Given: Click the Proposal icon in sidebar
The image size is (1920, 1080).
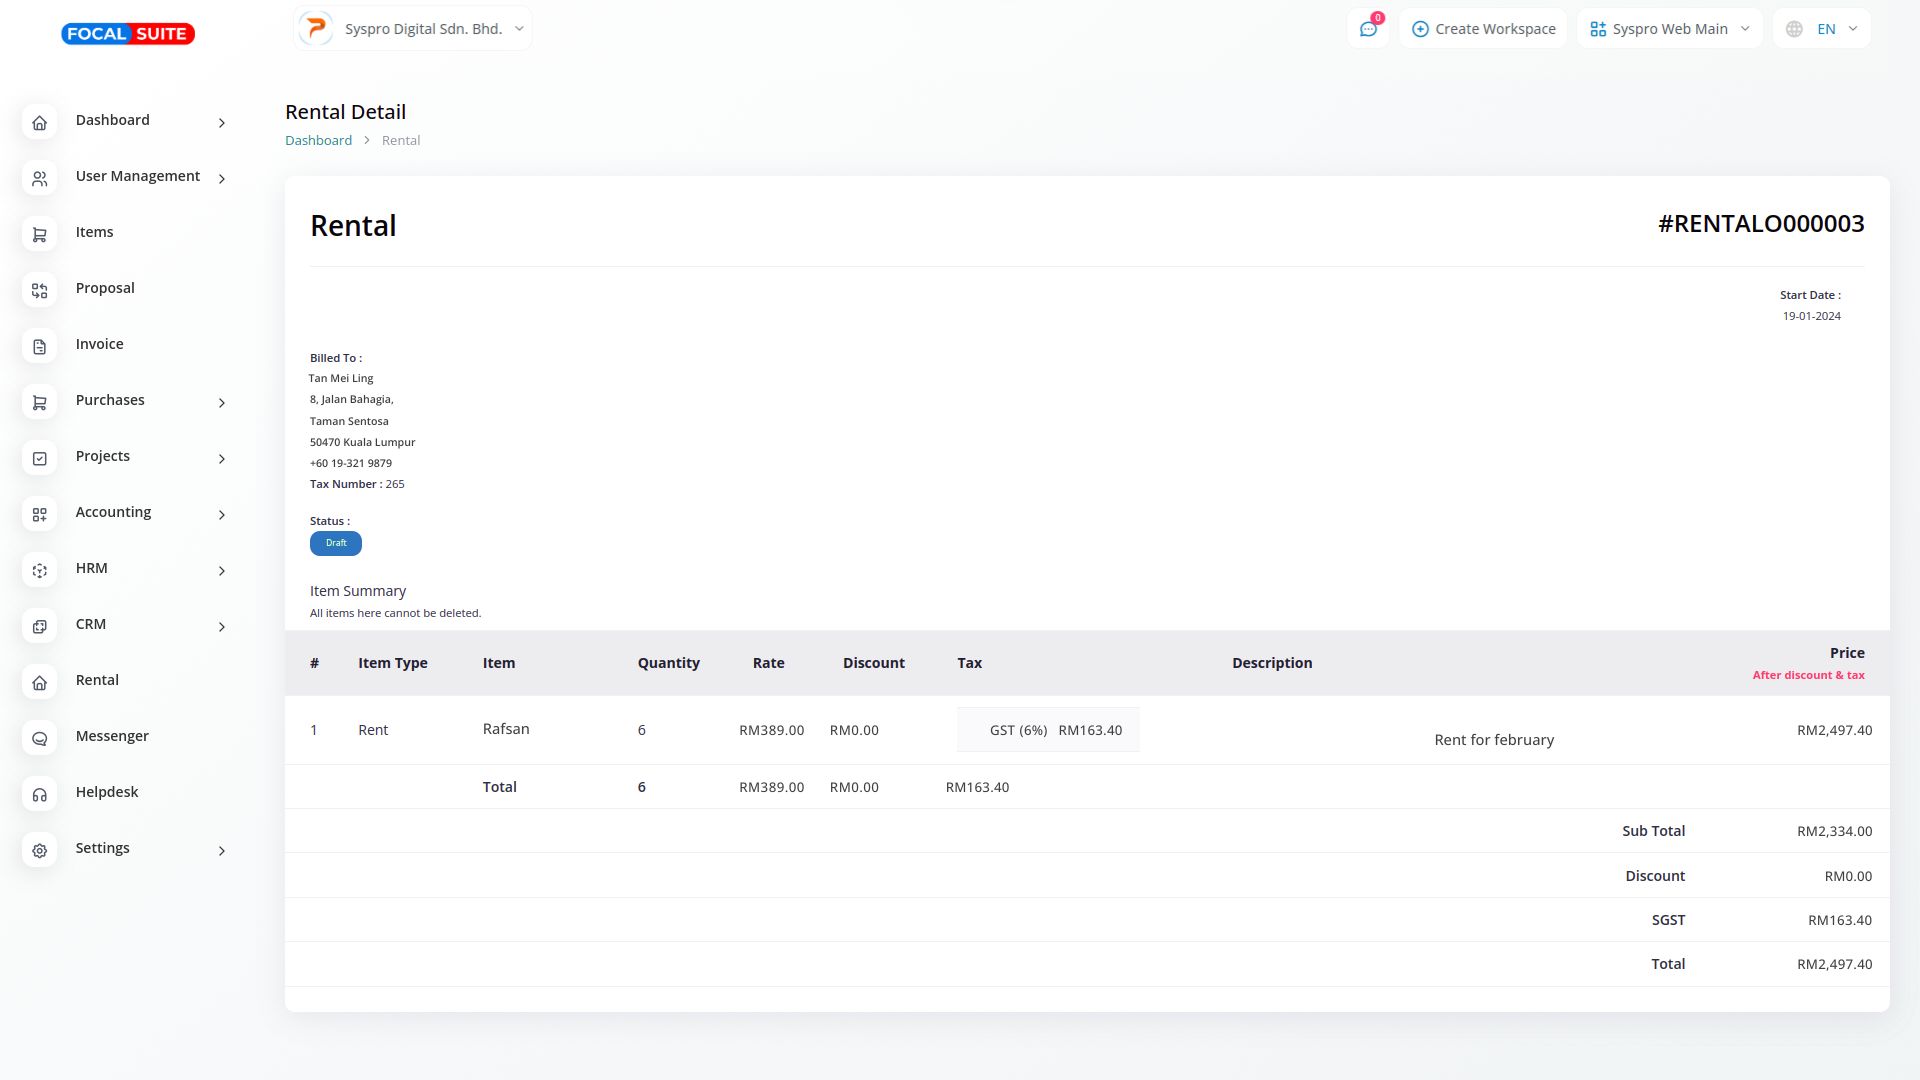Looking at the screenshot, I should 39,291.
